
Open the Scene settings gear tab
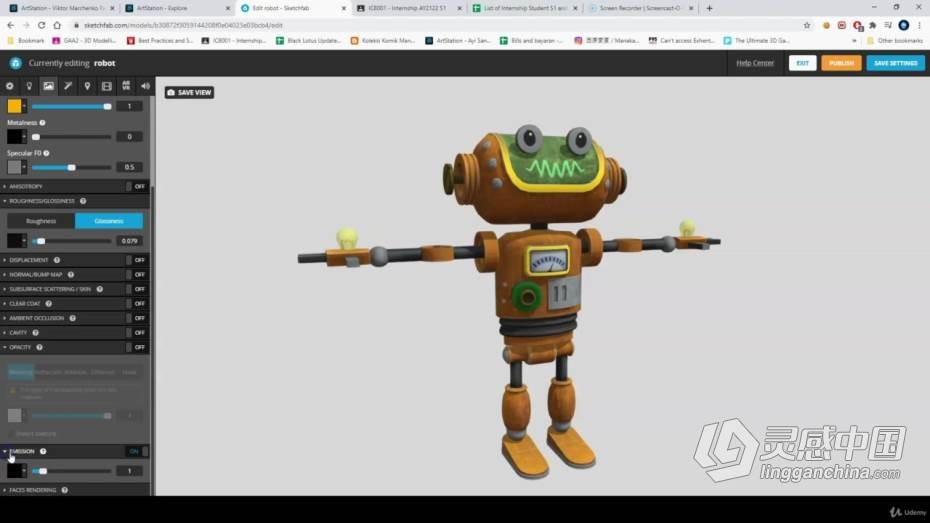pyautogui.click(x=9, y=86)
